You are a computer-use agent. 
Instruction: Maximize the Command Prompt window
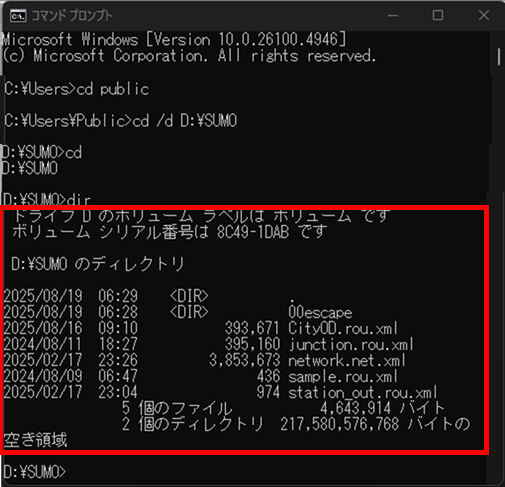[438, 15]
